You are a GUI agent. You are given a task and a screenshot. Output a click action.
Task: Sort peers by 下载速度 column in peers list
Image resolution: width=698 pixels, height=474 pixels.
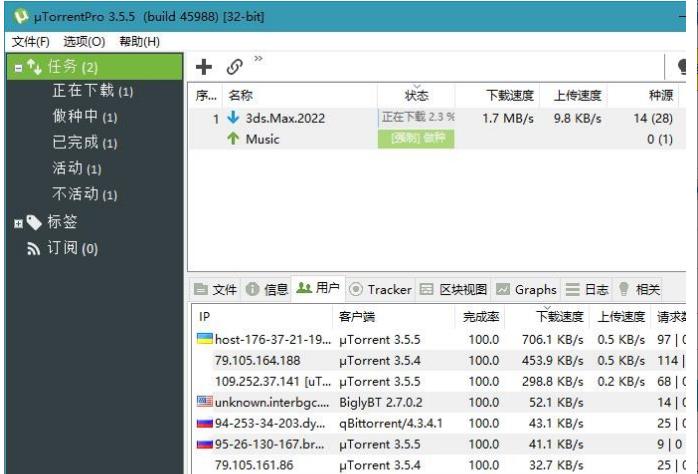pos(547,316)
